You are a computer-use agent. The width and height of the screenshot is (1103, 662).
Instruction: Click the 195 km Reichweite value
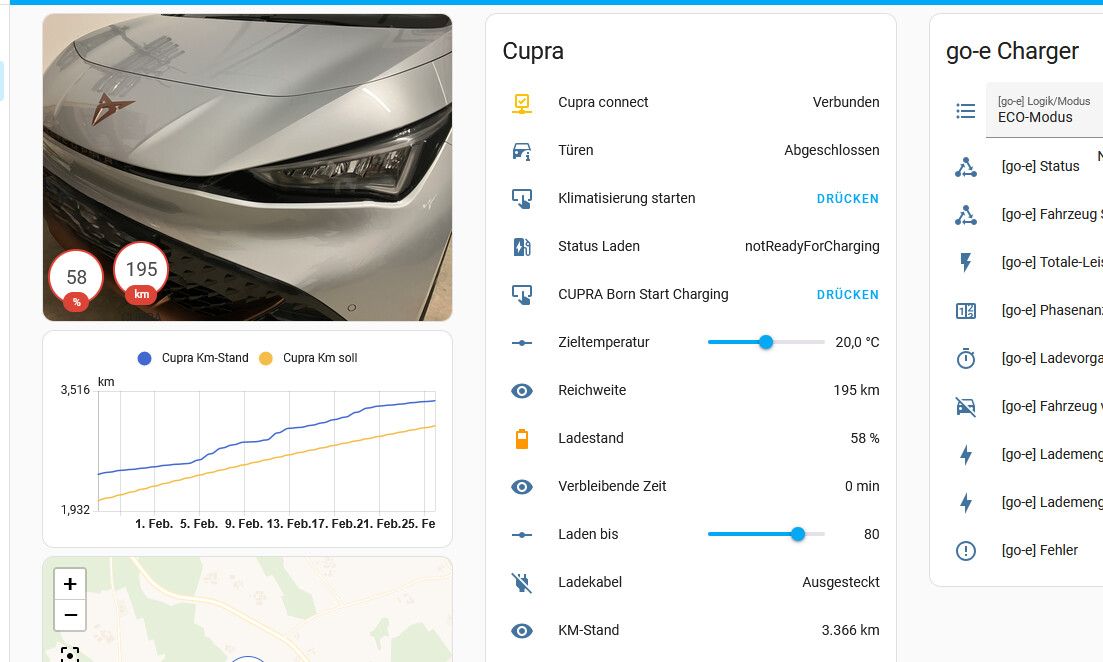(x=856, y=390)
